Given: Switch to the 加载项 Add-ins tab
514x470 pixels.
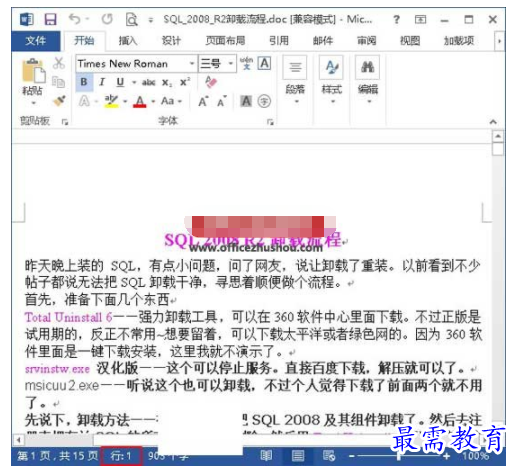Looking at the screenshot, I should click(x=459, y=41).
